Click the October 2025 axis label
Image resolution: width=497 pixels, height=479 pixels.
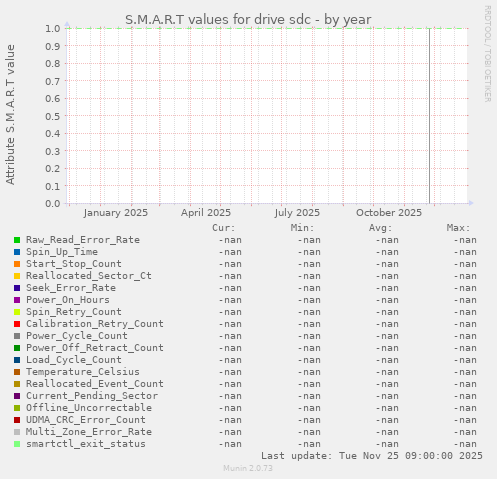coord(389,213)
